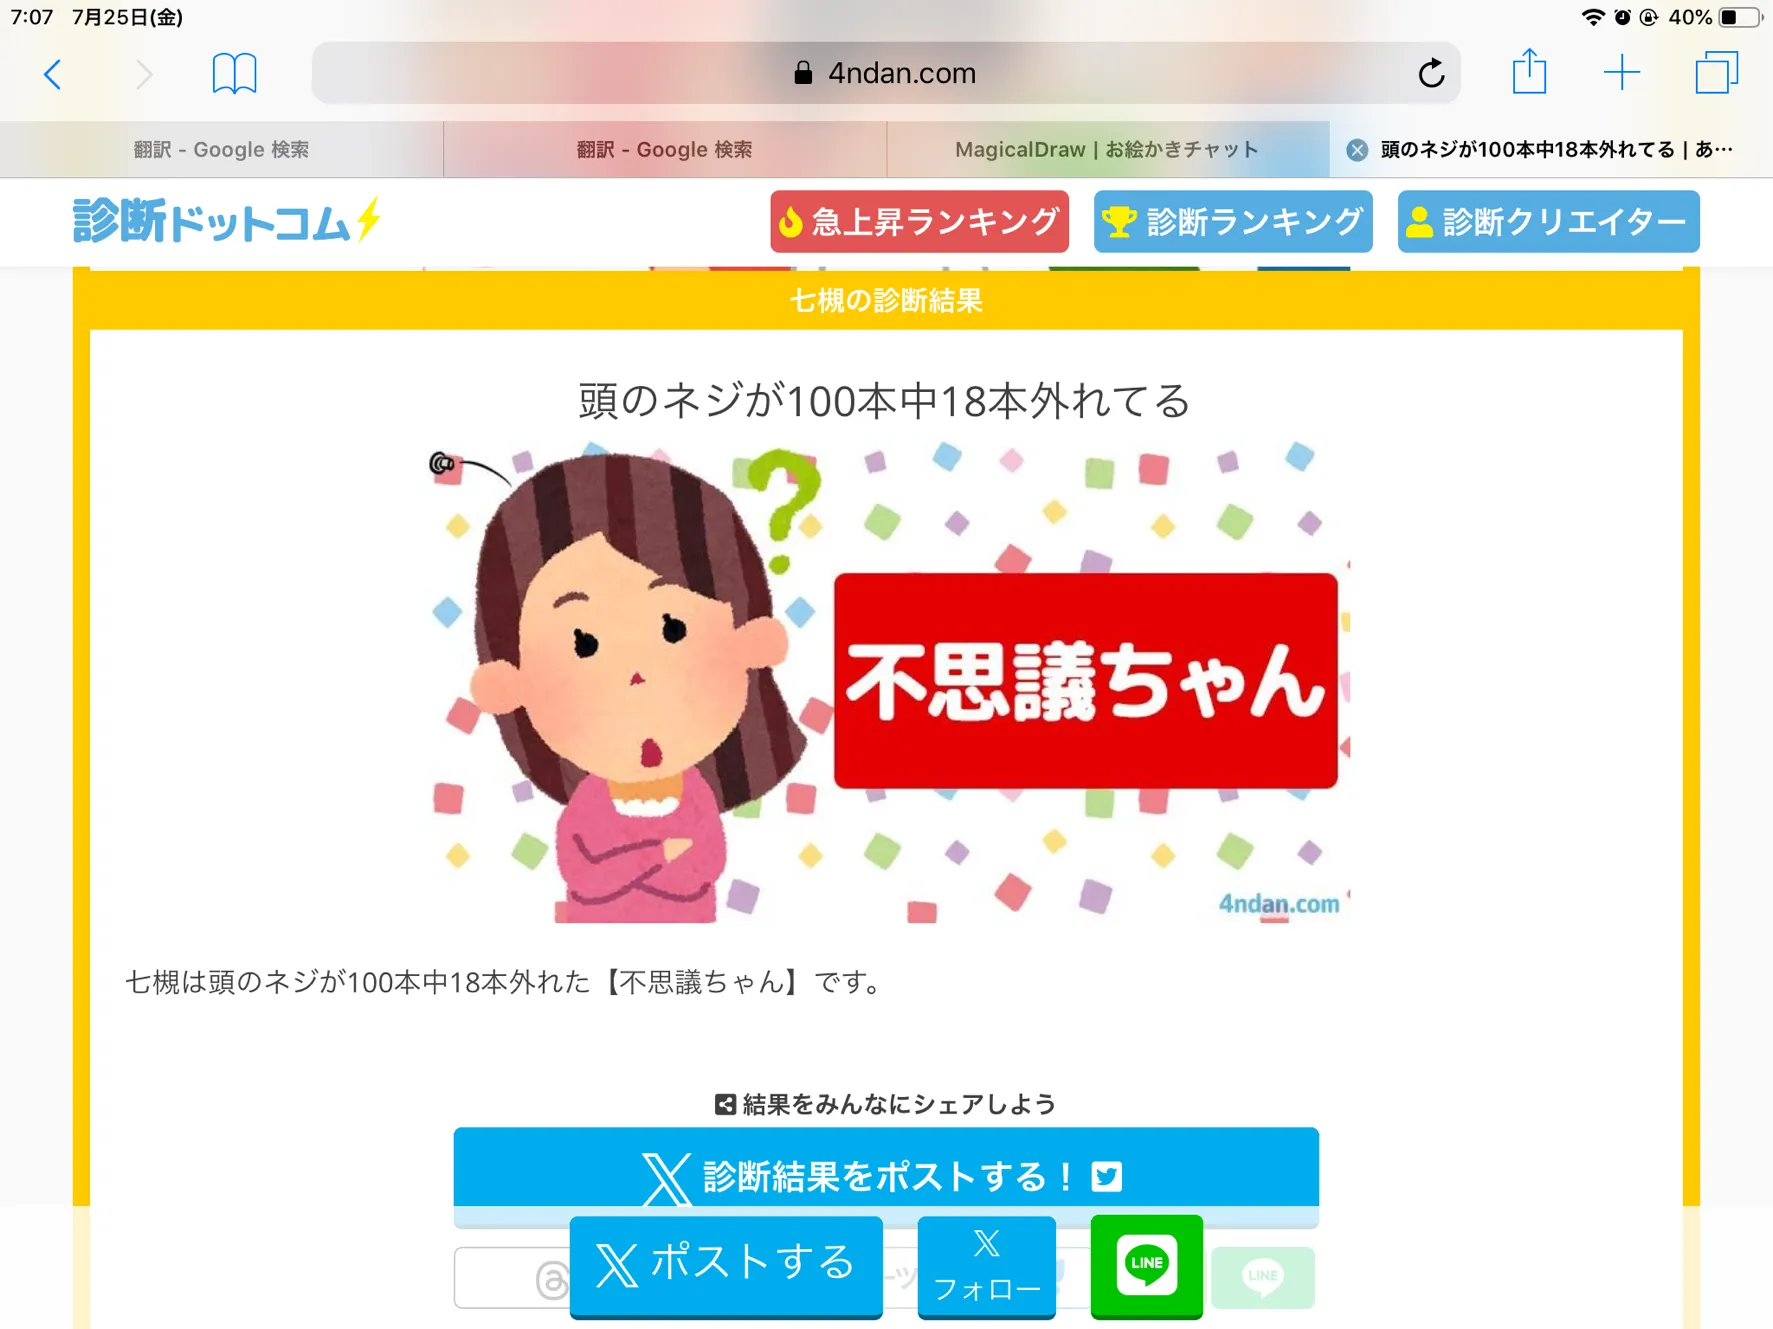
Task: Open 診断クリエイター page
Action: pyautogui.click(x=1548, y=221)
